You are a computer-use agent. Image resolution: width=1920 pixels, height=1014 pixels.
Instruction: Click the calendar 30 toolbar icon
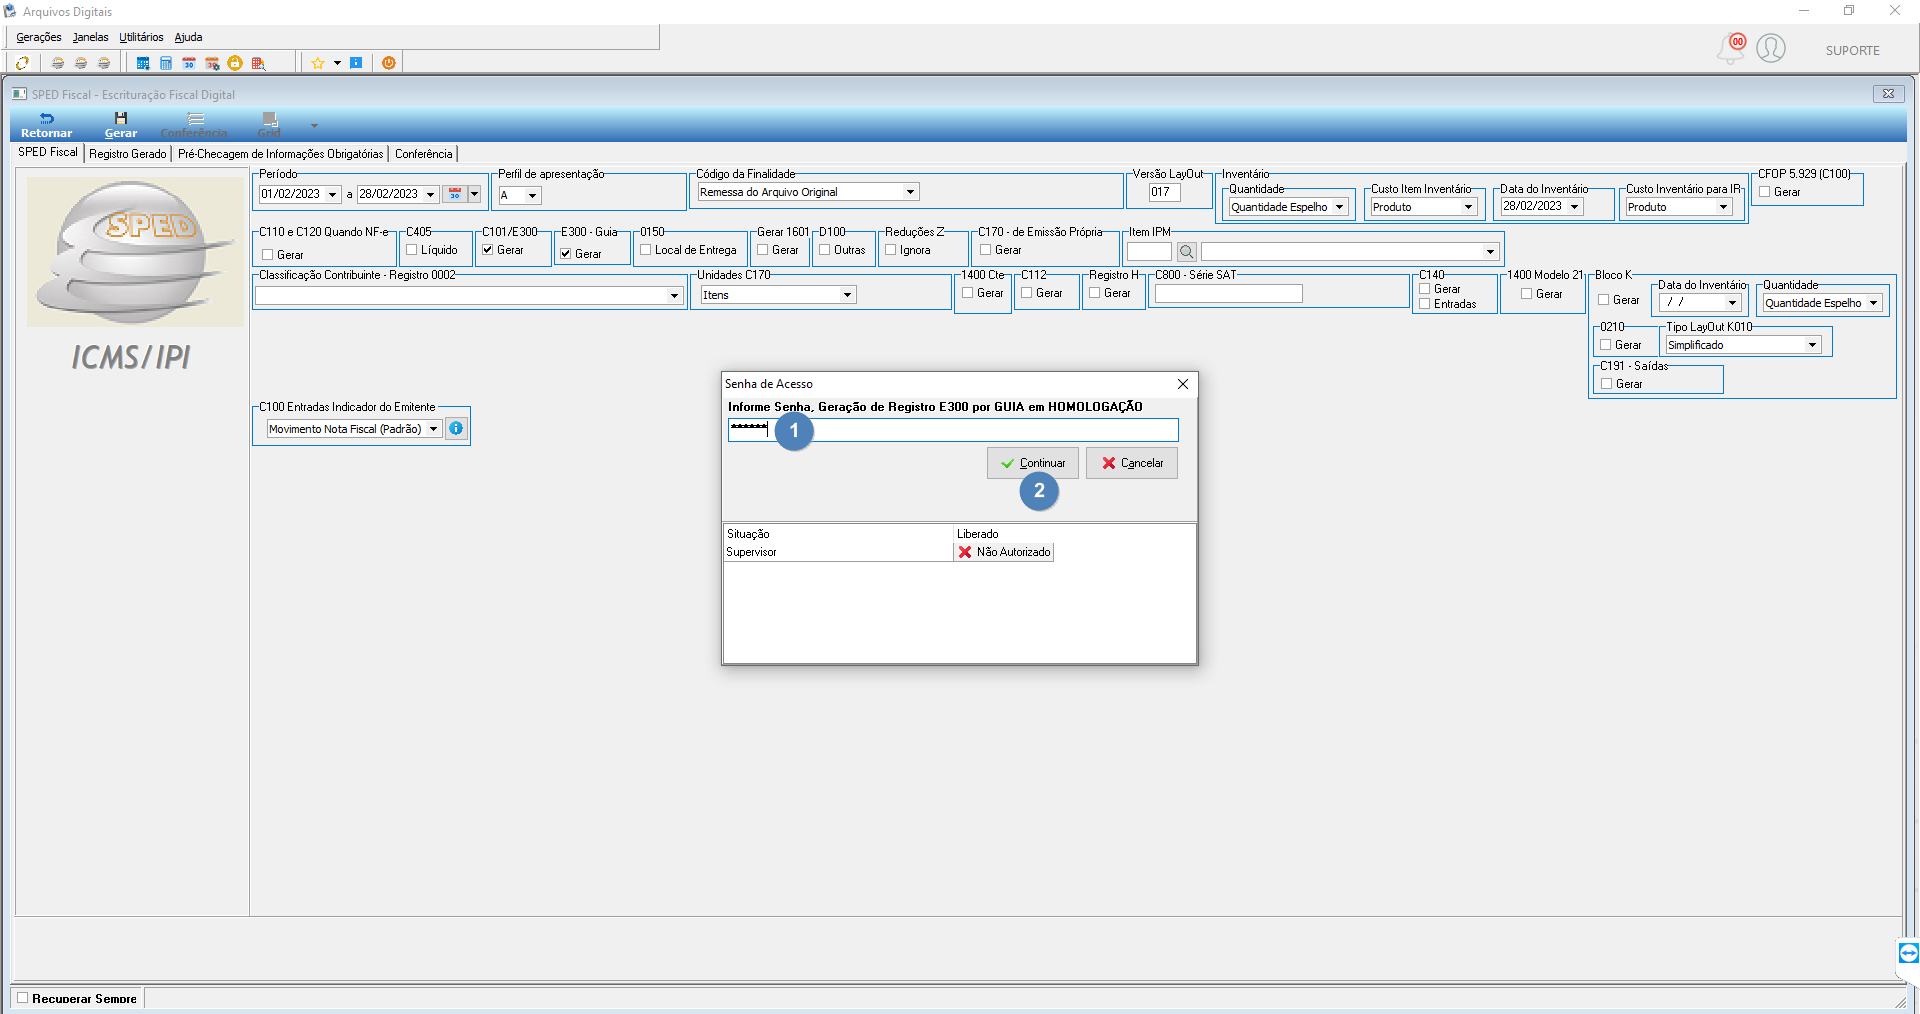[189, 63]
